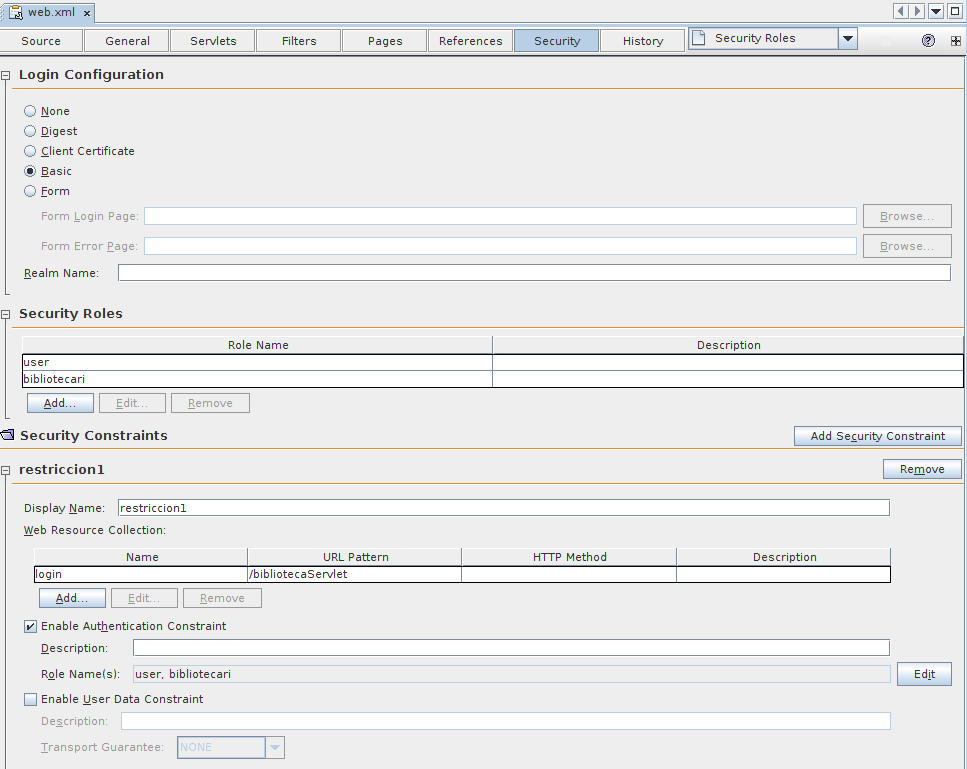Click the Display Name field
Image resolution: width=967 pixels, height=769 pixels.
click(503, 508)
